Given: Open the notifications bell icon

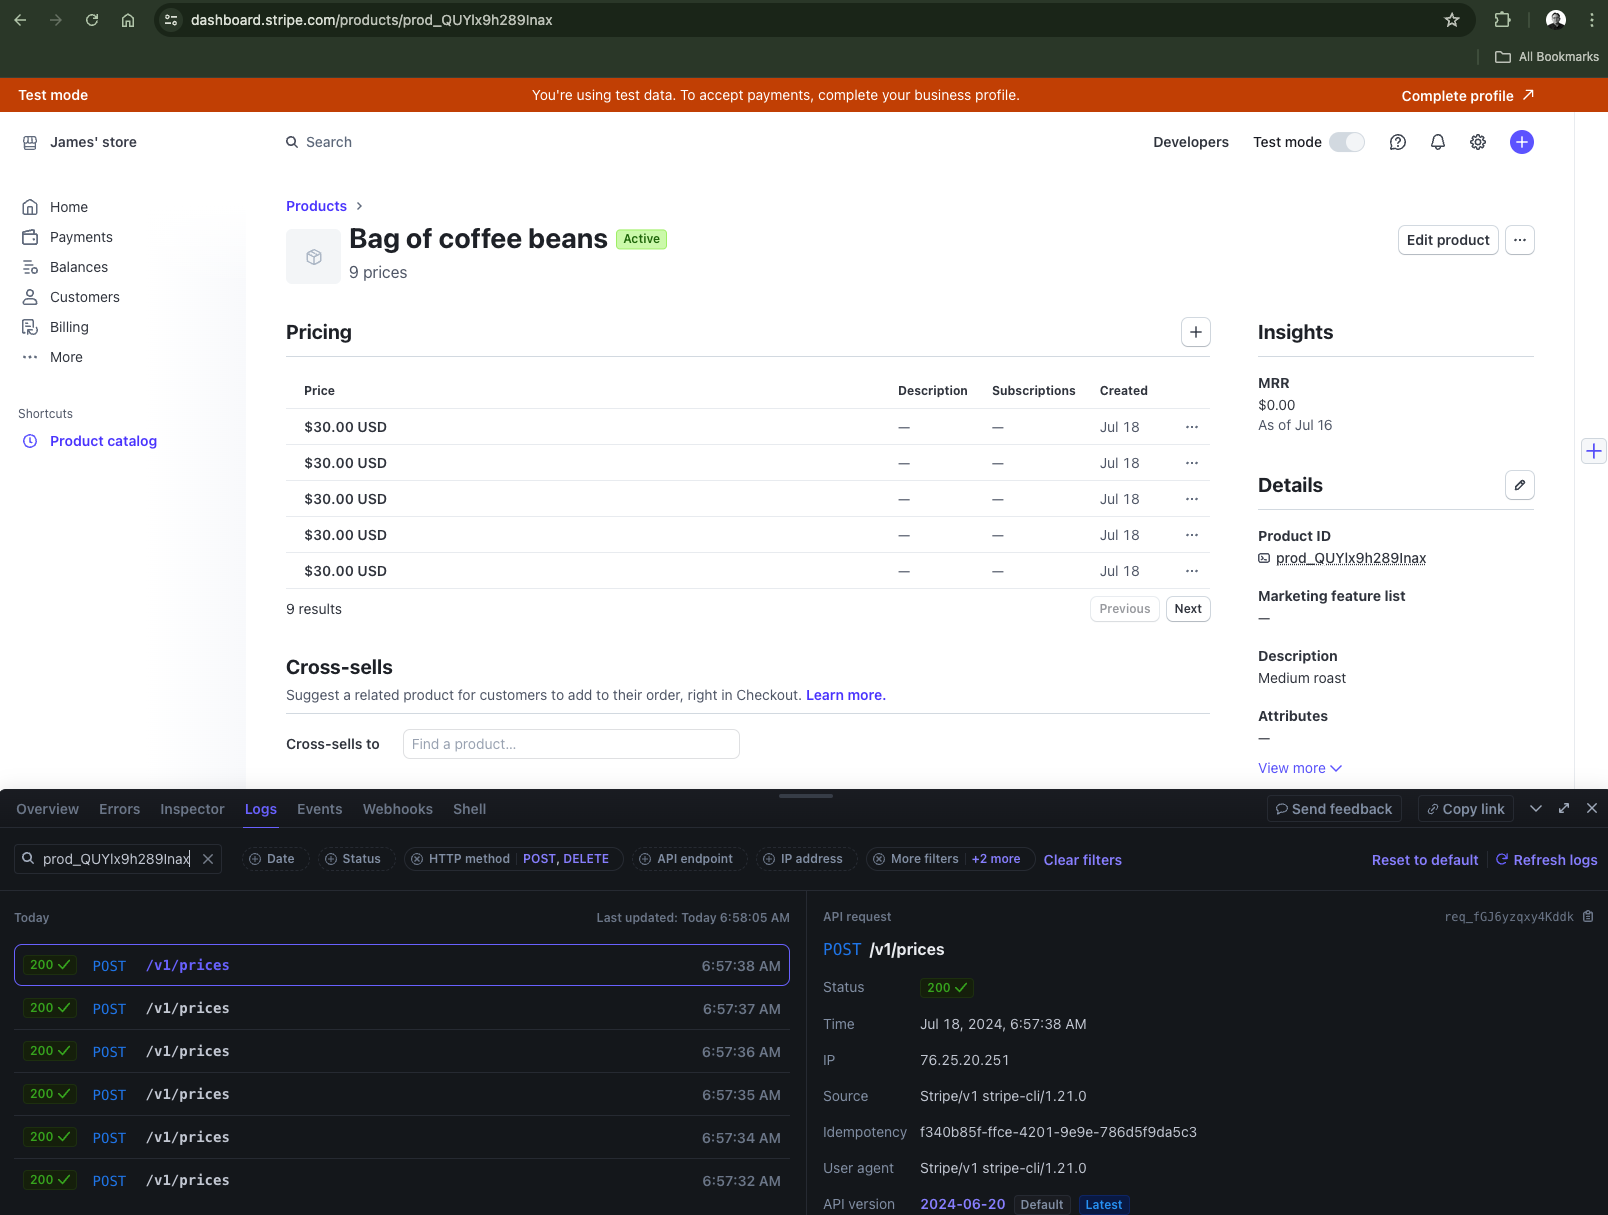Looking at the screenshot, I should click(1438, 142).
